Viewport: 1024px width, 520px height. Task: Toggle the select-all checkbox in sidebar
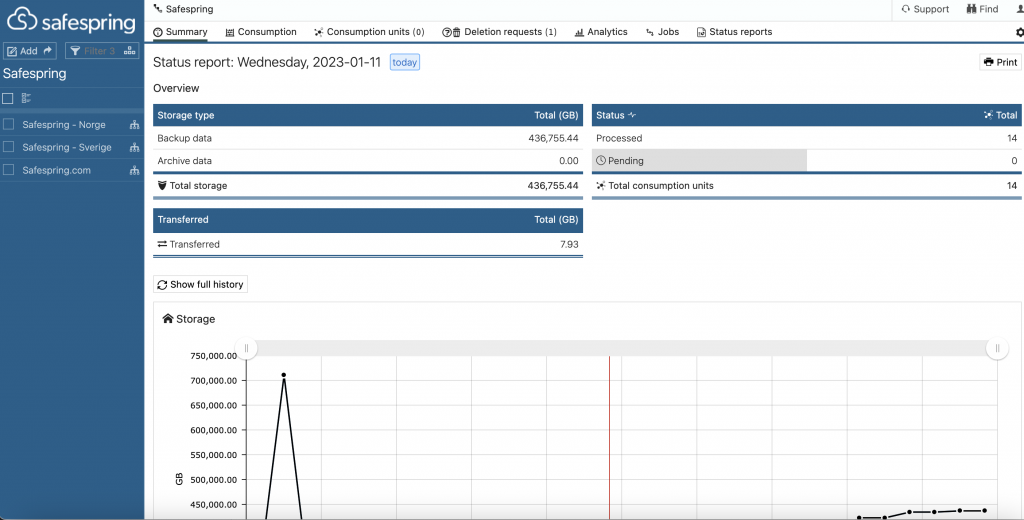(x=8, y=98)
